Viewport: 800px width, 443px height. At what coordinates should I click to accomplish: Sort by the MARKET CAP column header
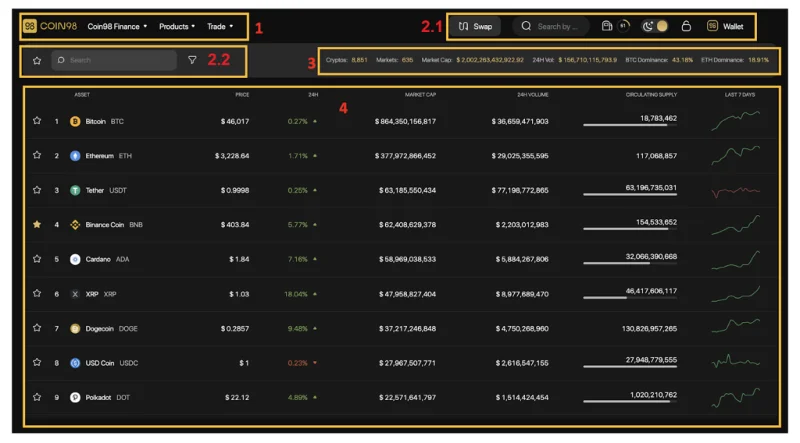click(420, 94)
